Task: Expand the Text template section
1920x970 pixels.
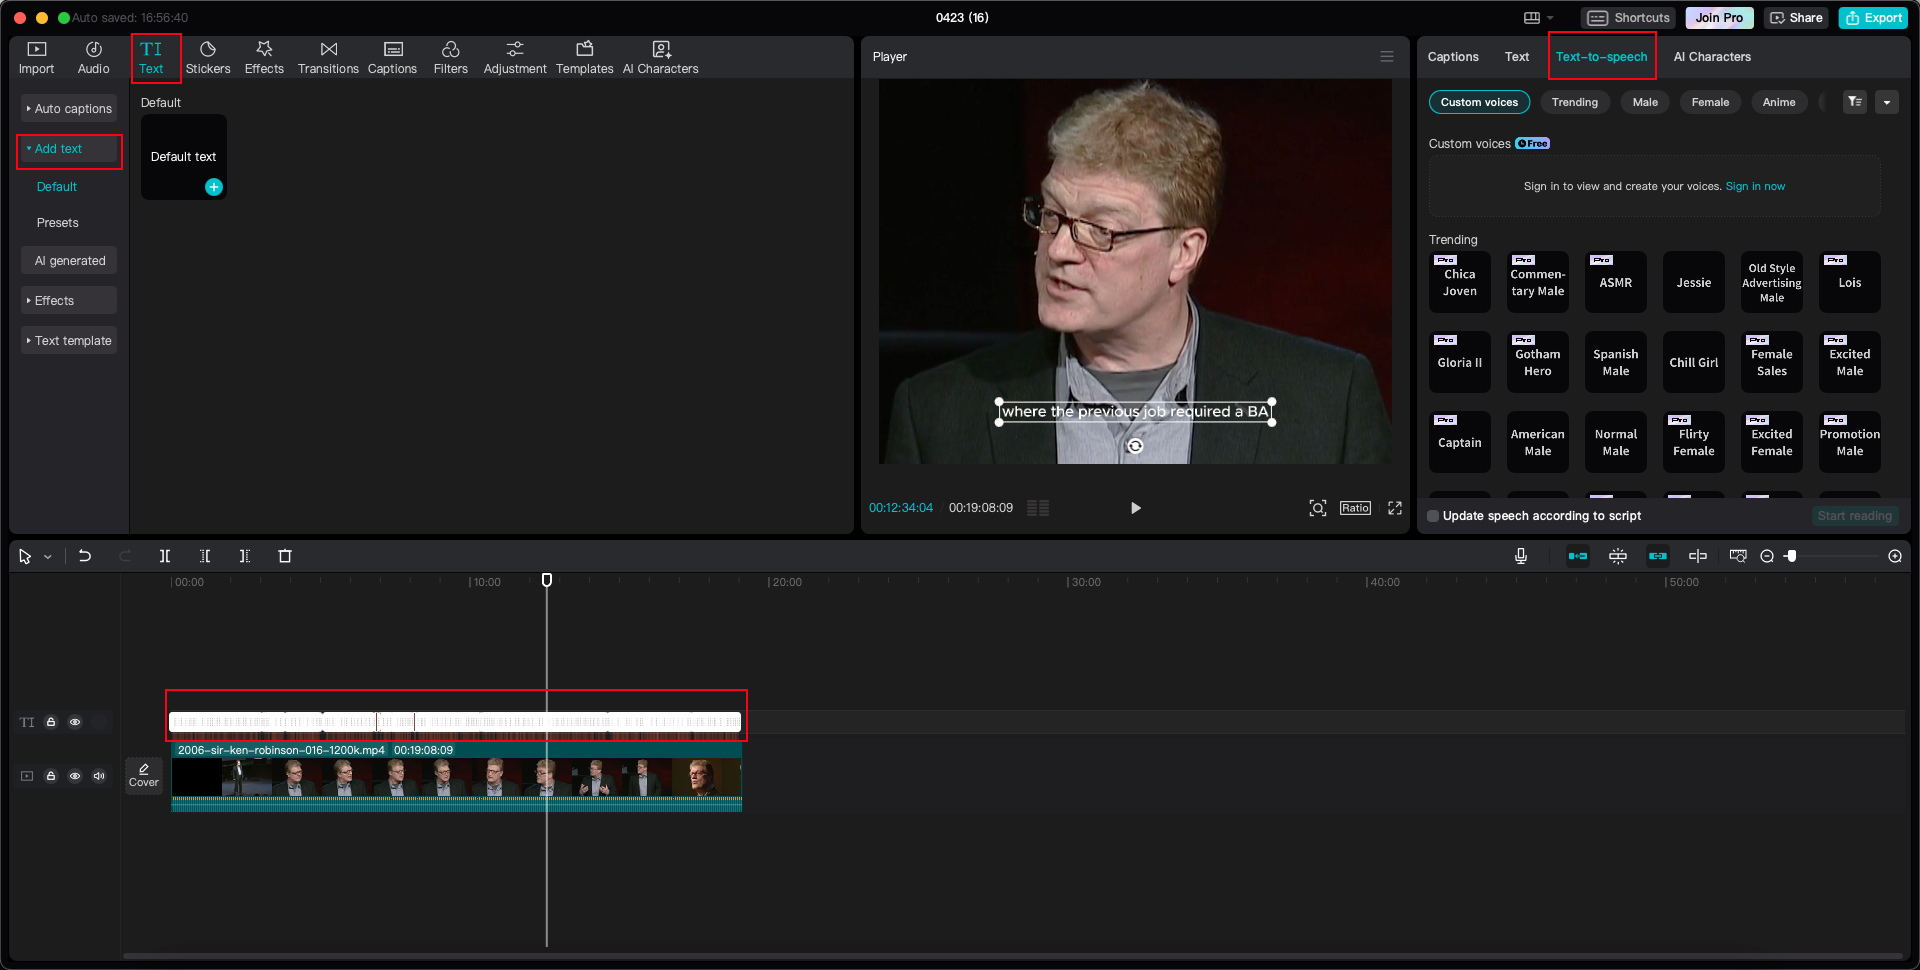Action: (x=69, y=341)
